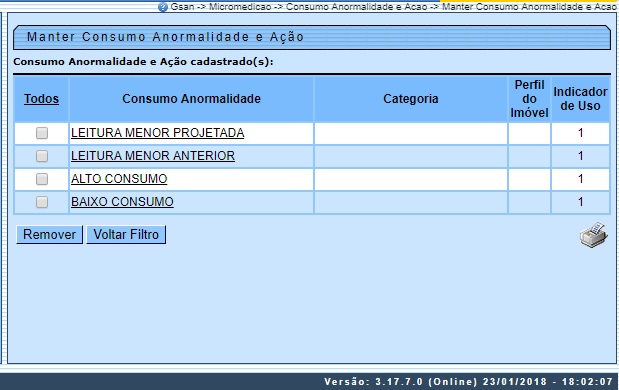
Task: Click the Gsan breadcrumb path text
Action: (x=393, y=7)
